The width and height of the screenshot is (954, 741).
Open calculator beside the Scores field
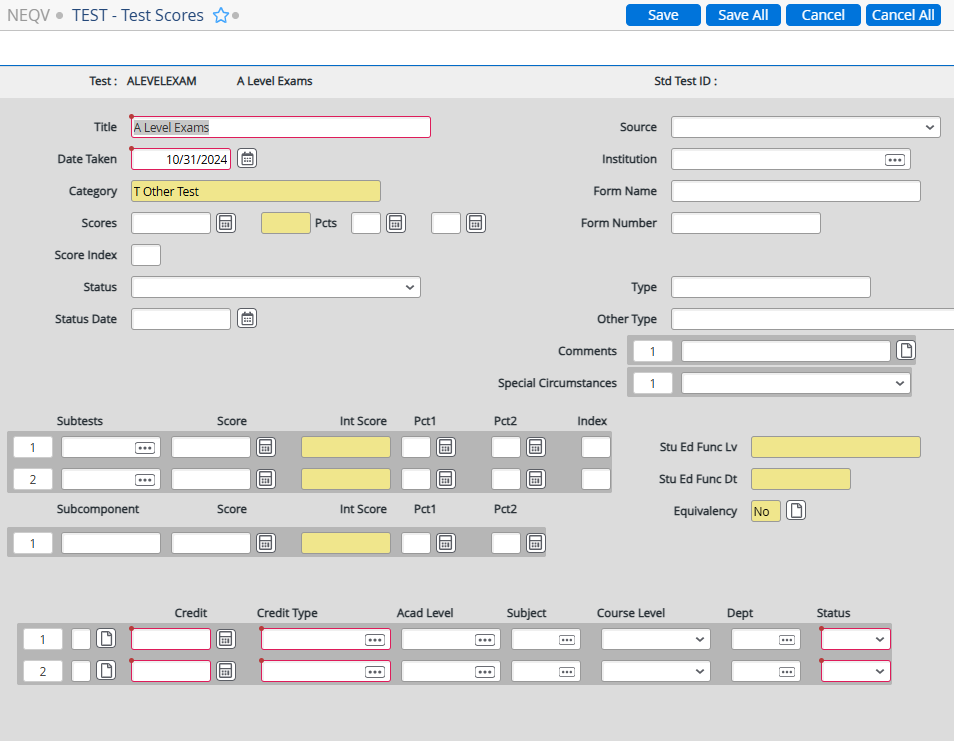click(226, 223)
